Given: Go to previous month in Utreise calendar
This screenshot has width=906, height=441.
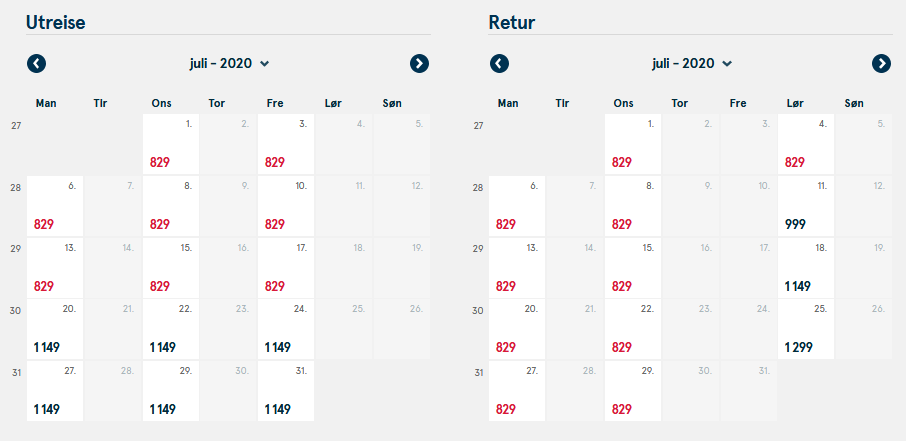Looking at the screenshot, I should 36,64.
